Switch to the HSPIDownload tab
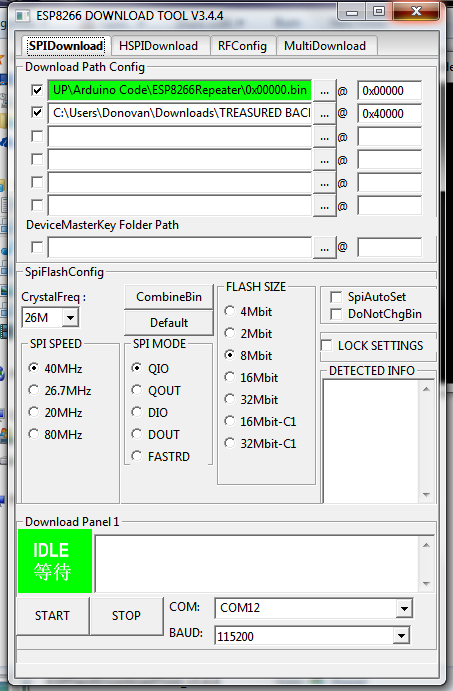The height and width of the screenshot is (691, 453). tap(160, 46)
